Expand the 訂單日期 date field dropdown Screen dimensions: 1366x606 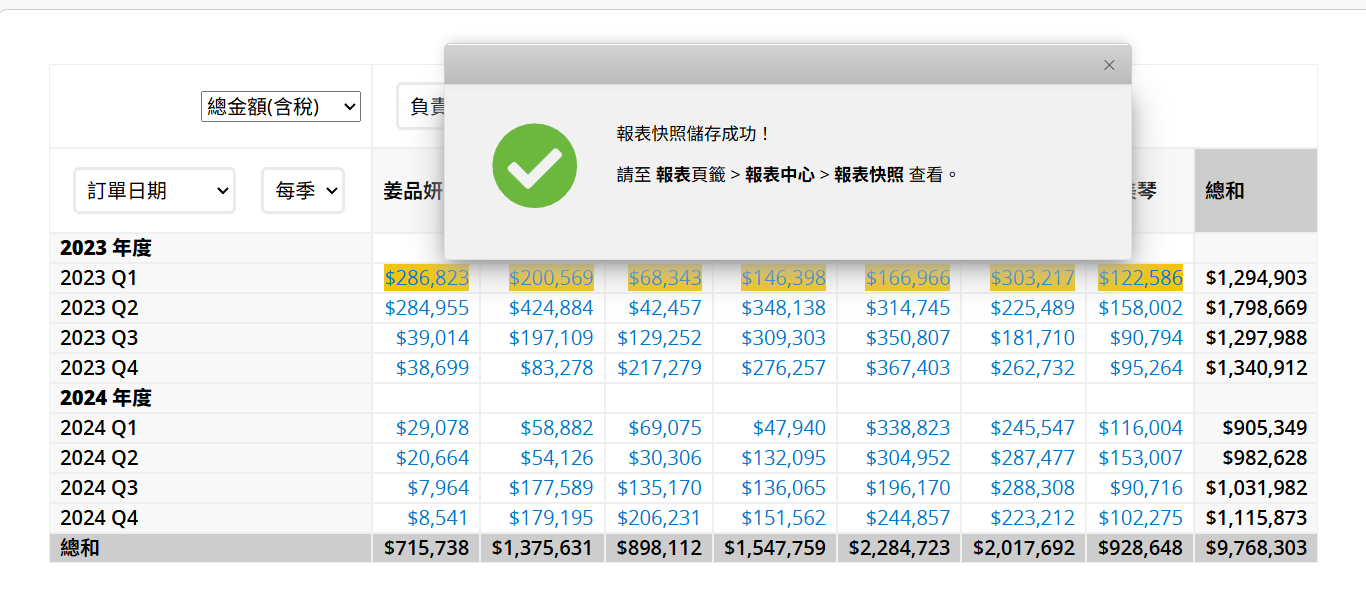154,190
